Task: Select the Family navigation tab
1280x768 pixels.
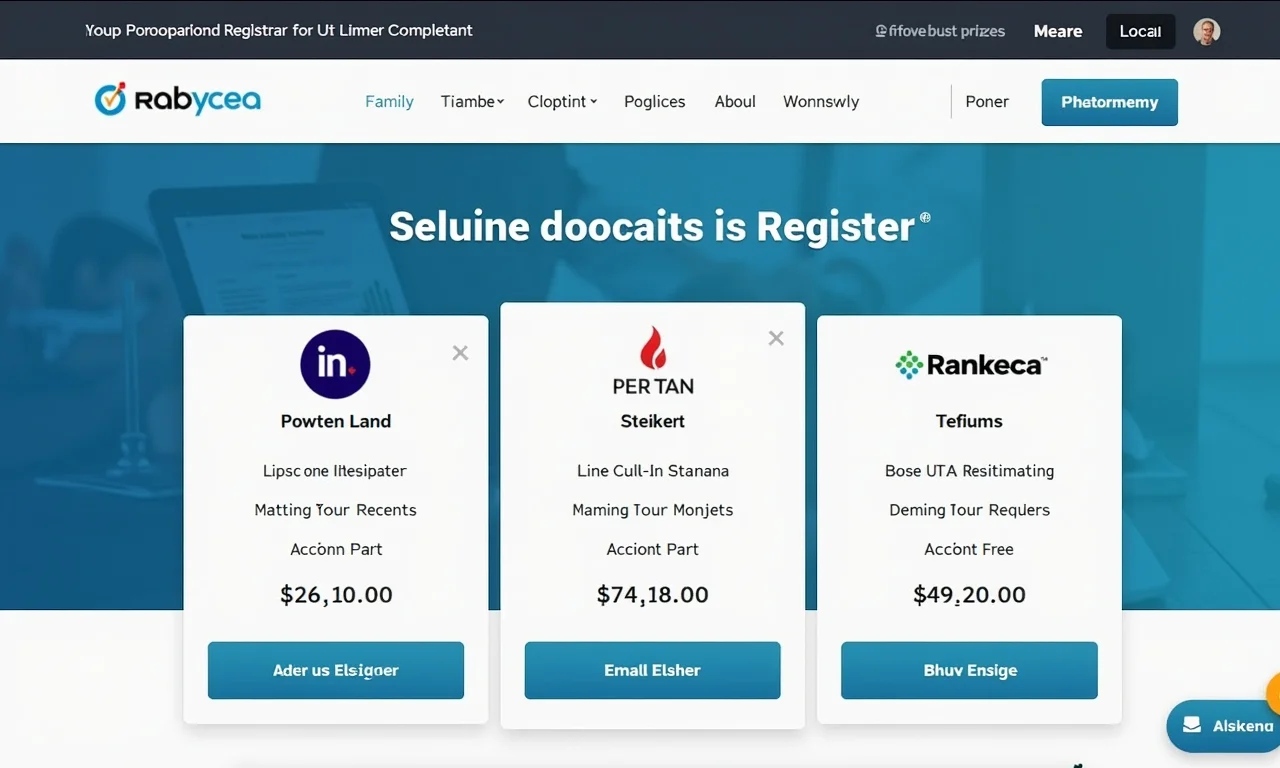Action: (389, 101)
